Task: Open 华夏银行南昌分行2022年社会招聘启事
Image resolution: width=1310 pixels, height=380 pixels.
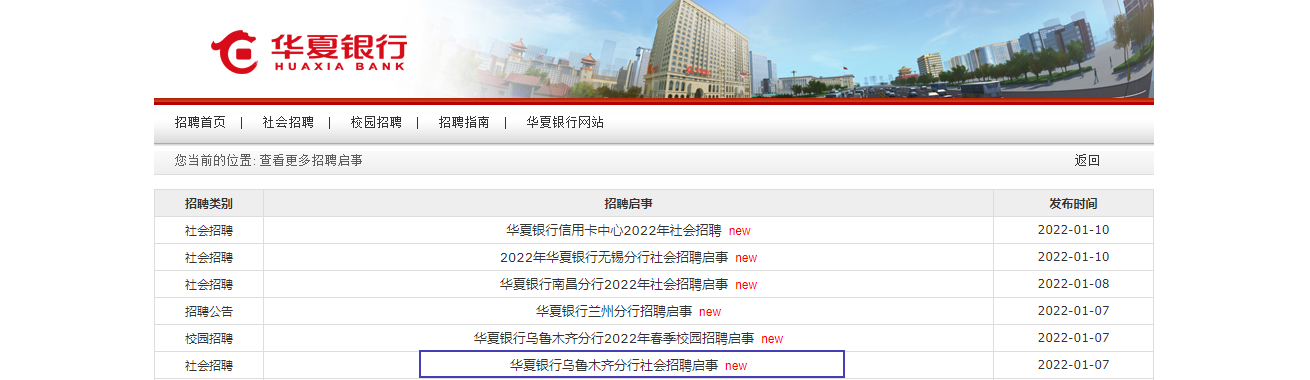Action: click(614, 284)
